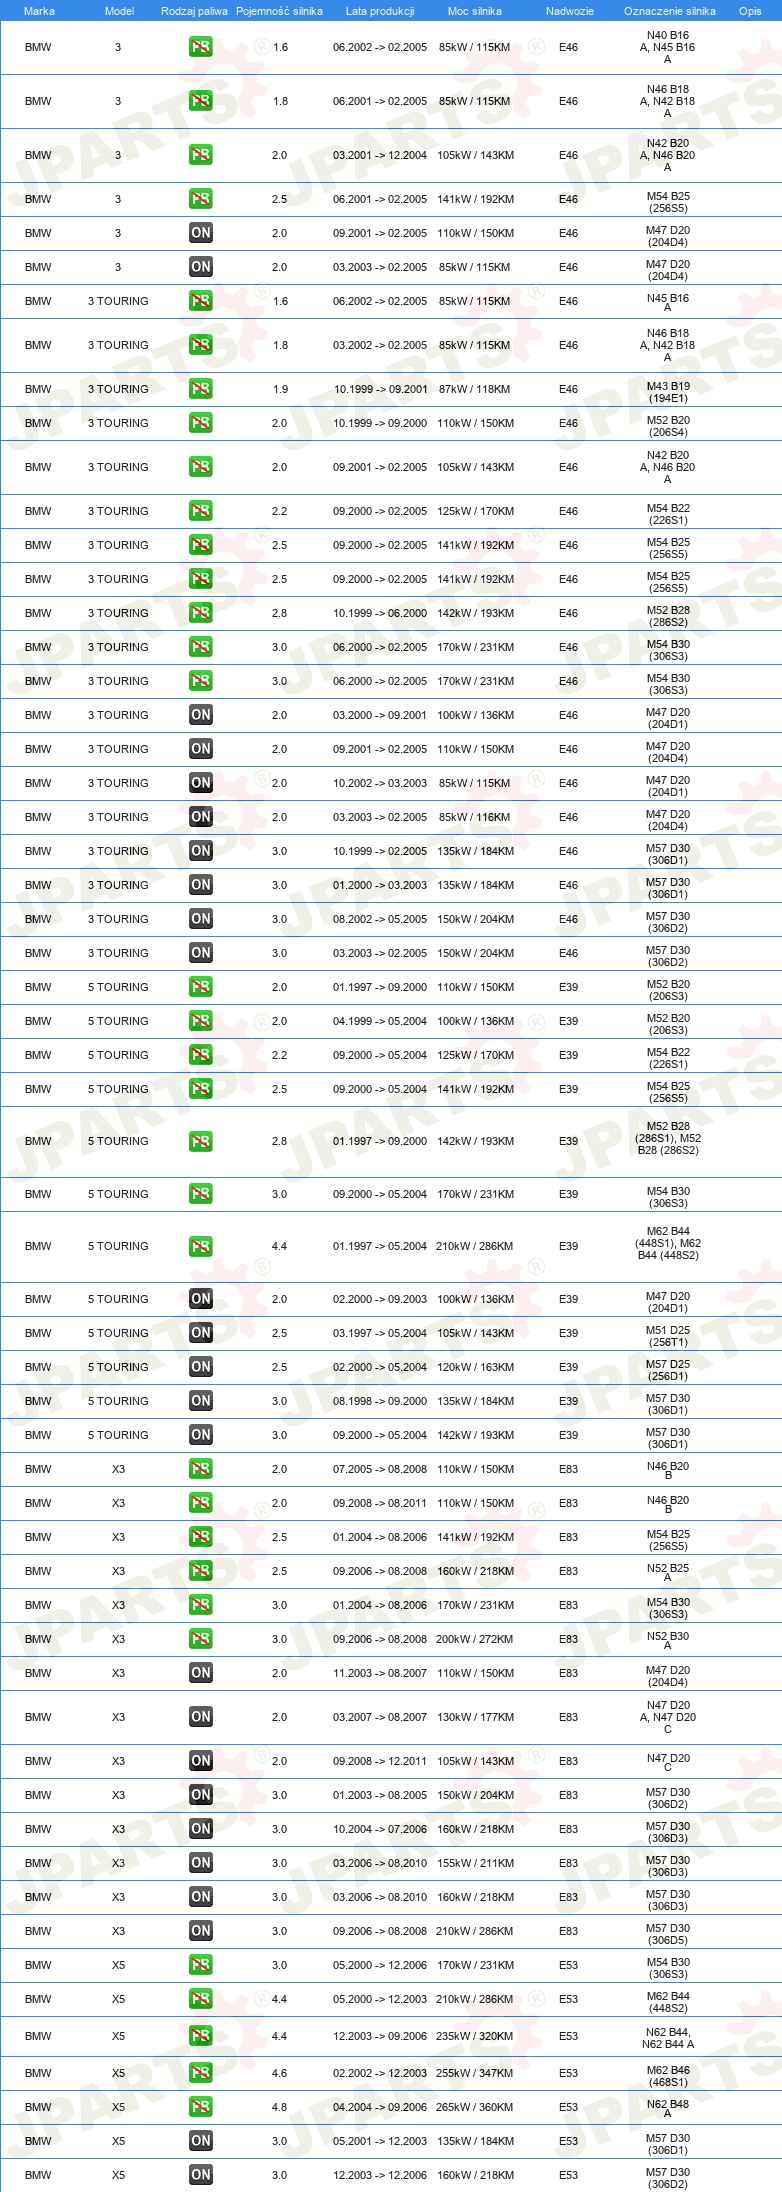Click the M52 B20 (206S4) engine code
This screenshot has width=782, height=2192.
(668, 425)
